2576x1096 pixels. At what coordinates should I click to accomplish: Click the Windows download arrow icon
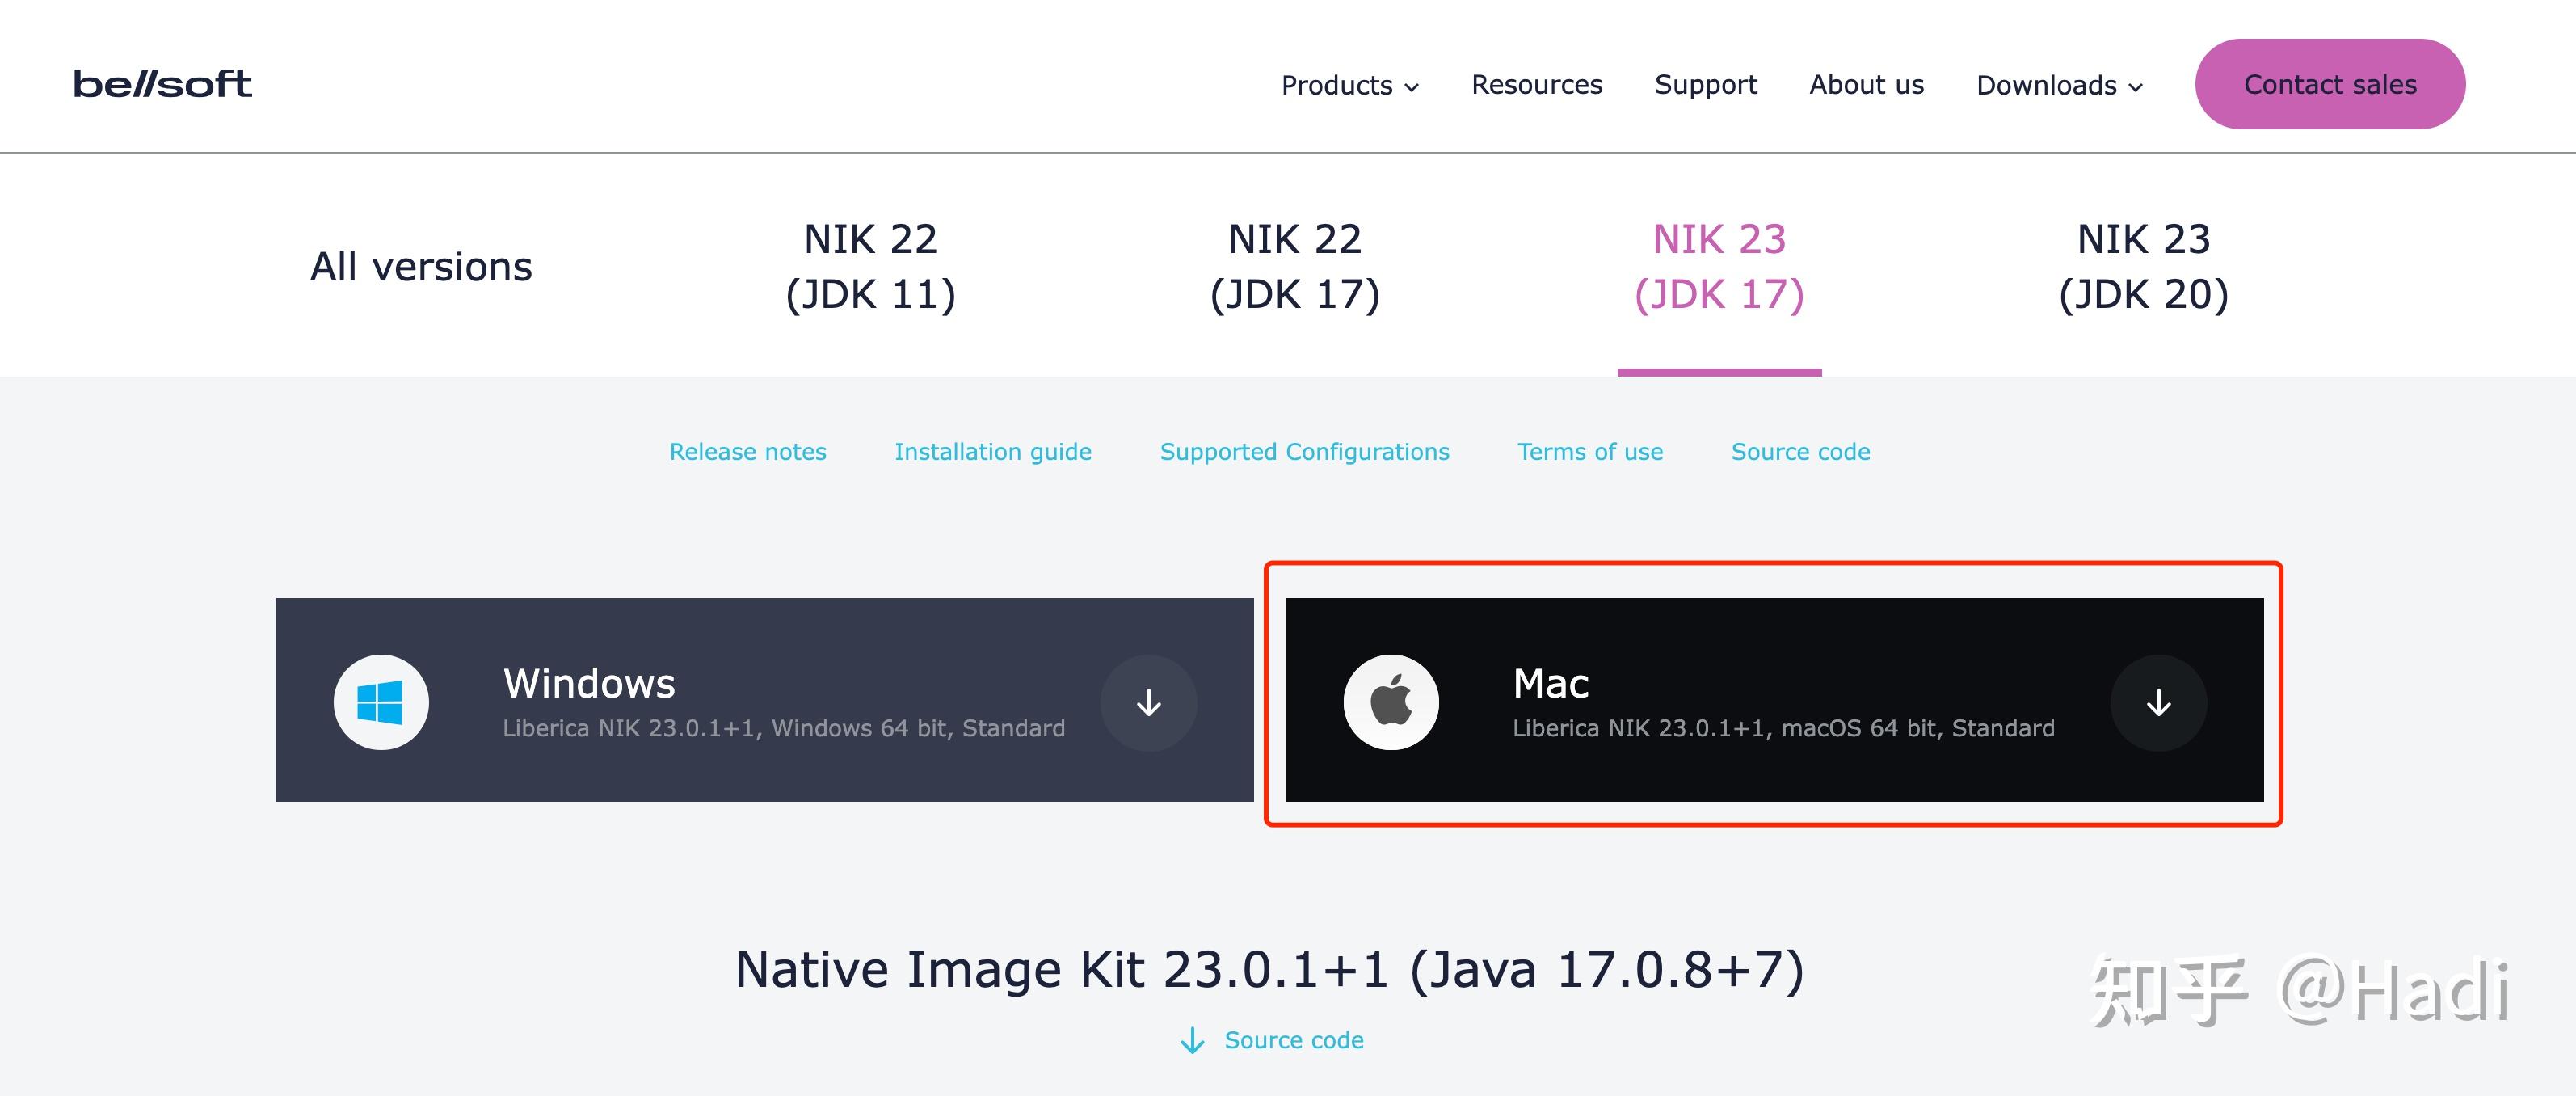(x=1148, y=702)
